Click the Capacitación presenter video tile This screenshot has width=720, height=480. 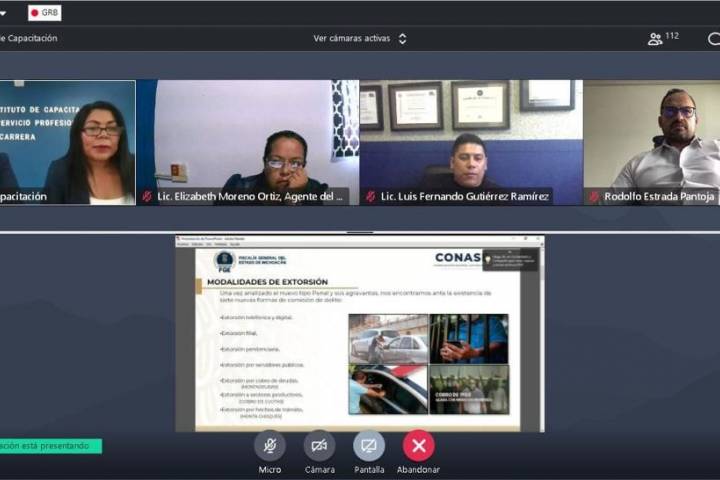point(66,140)
